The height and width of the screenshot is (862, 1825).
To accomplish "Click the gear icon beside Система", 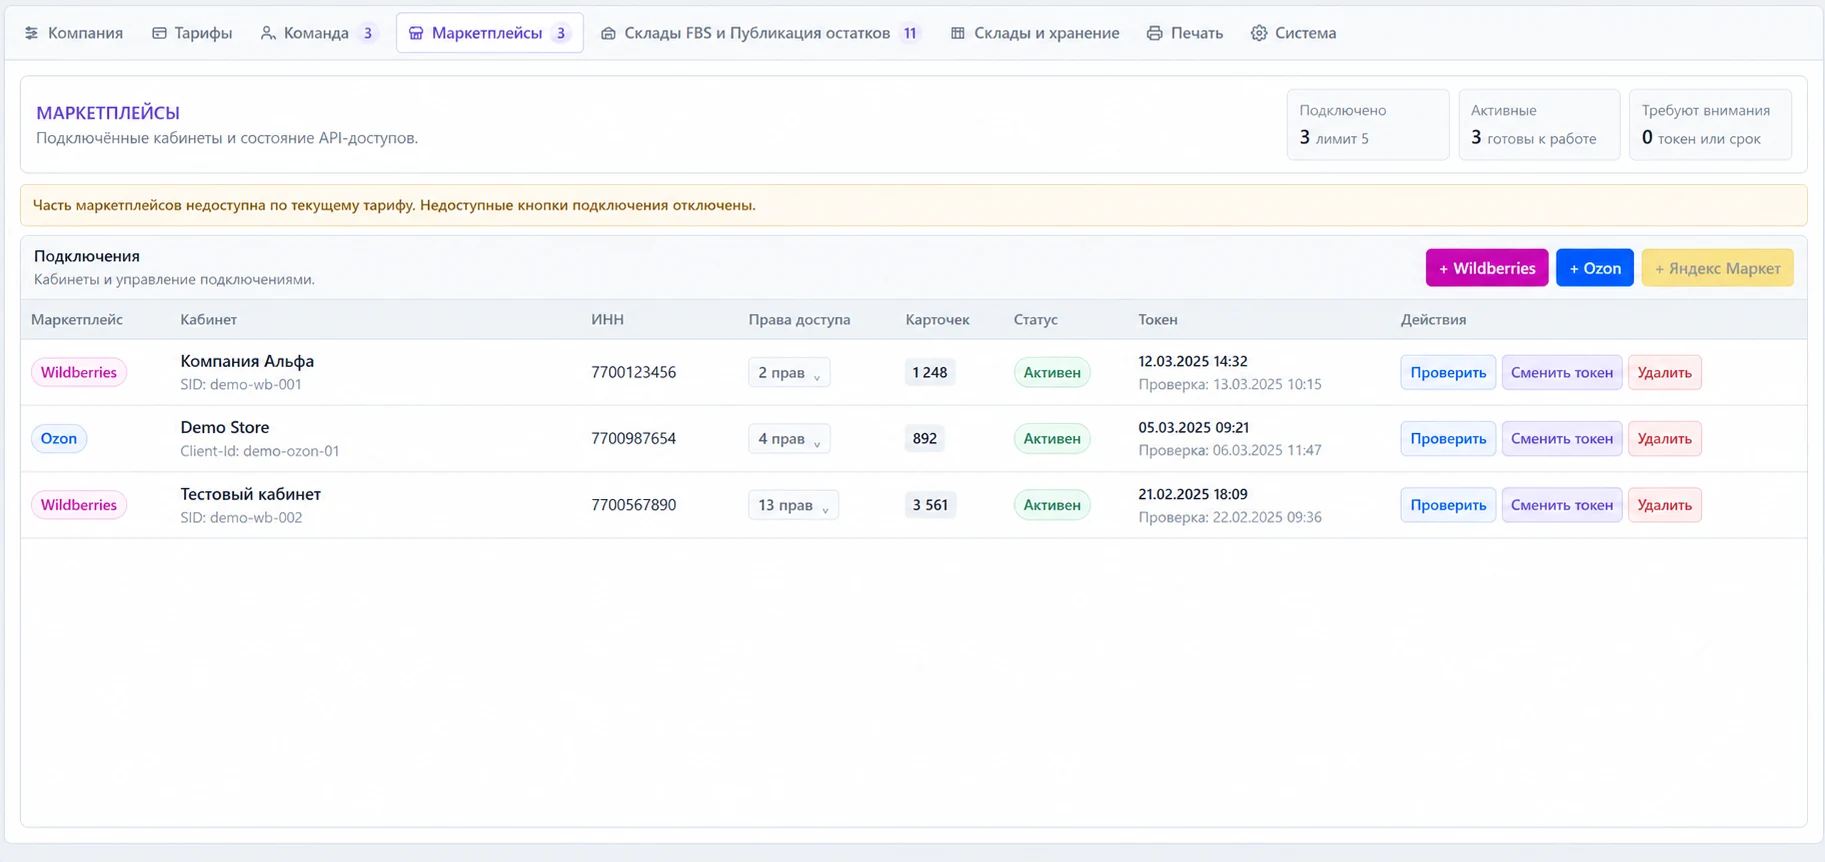I will [x=1259, y=33].
